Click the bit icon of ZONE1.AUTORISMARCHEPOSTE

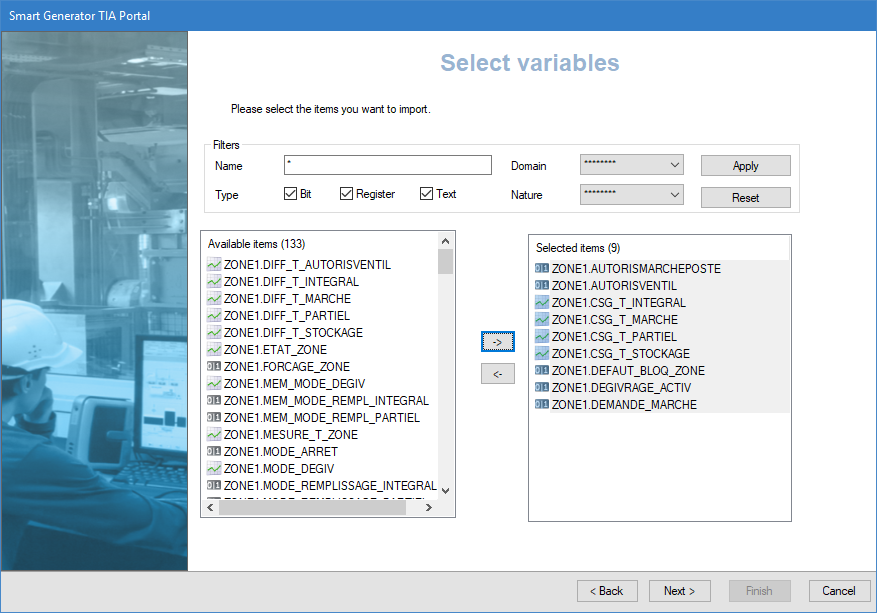coord(542,269)
